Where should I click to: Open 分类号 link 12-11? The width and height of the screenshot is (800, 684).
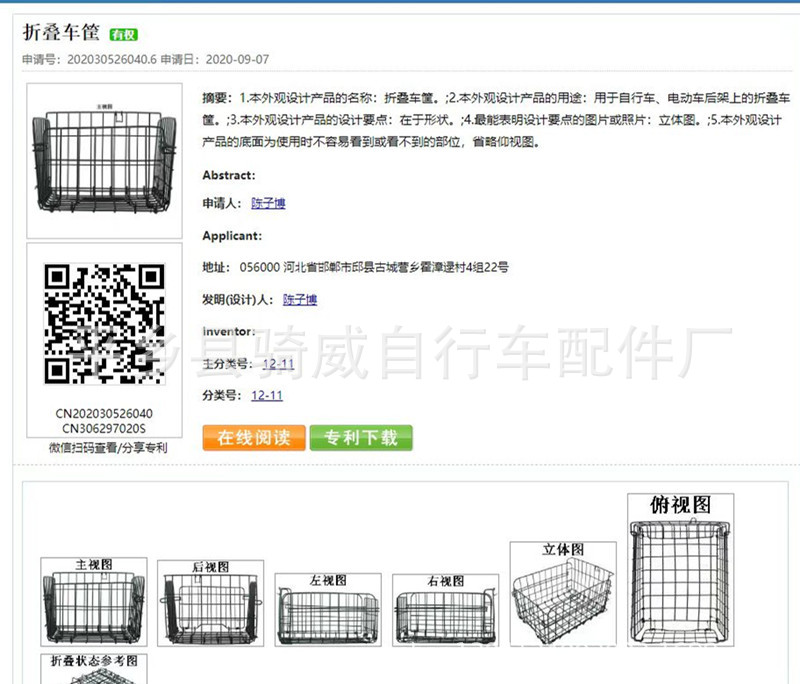coord(267,395)
